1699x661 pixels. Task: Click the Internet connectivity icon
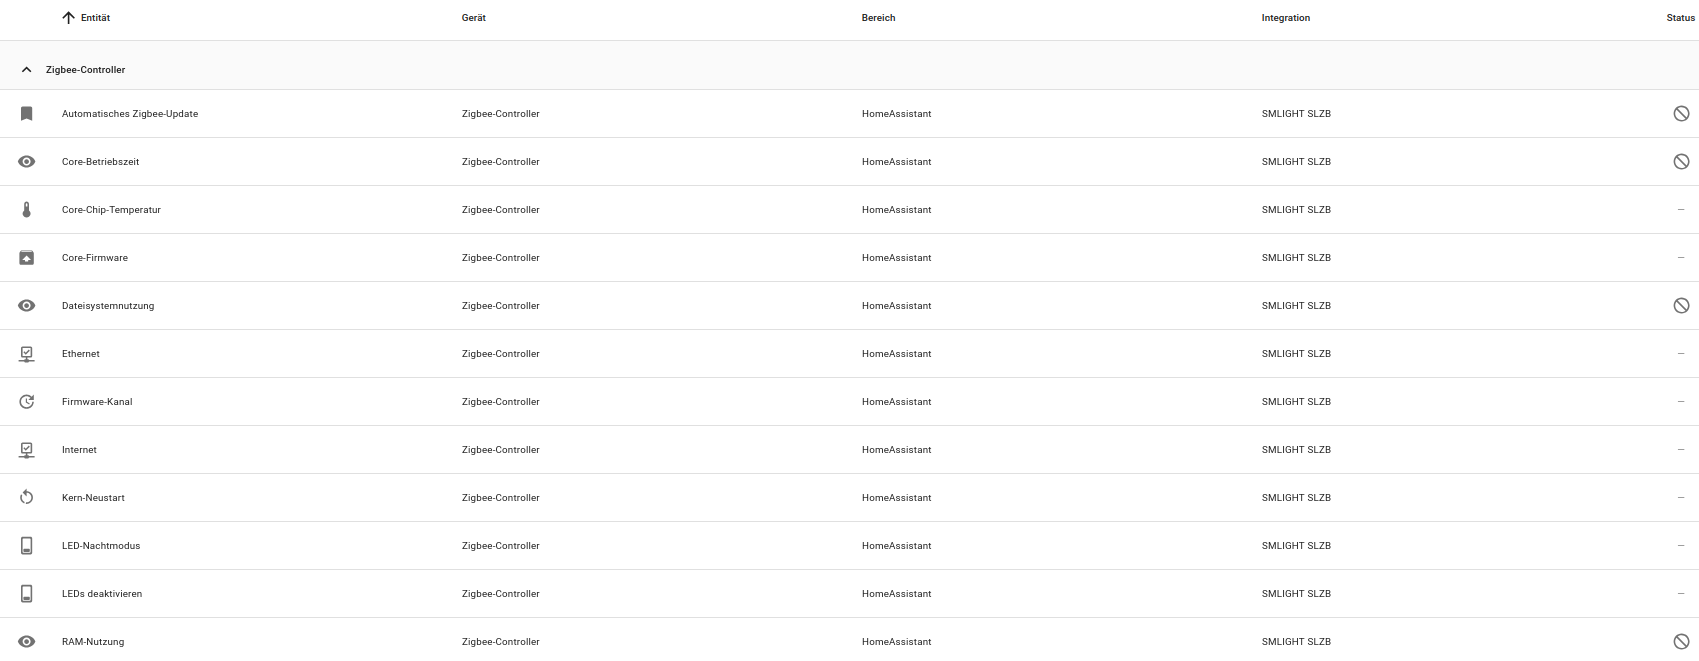pos(27,450)
